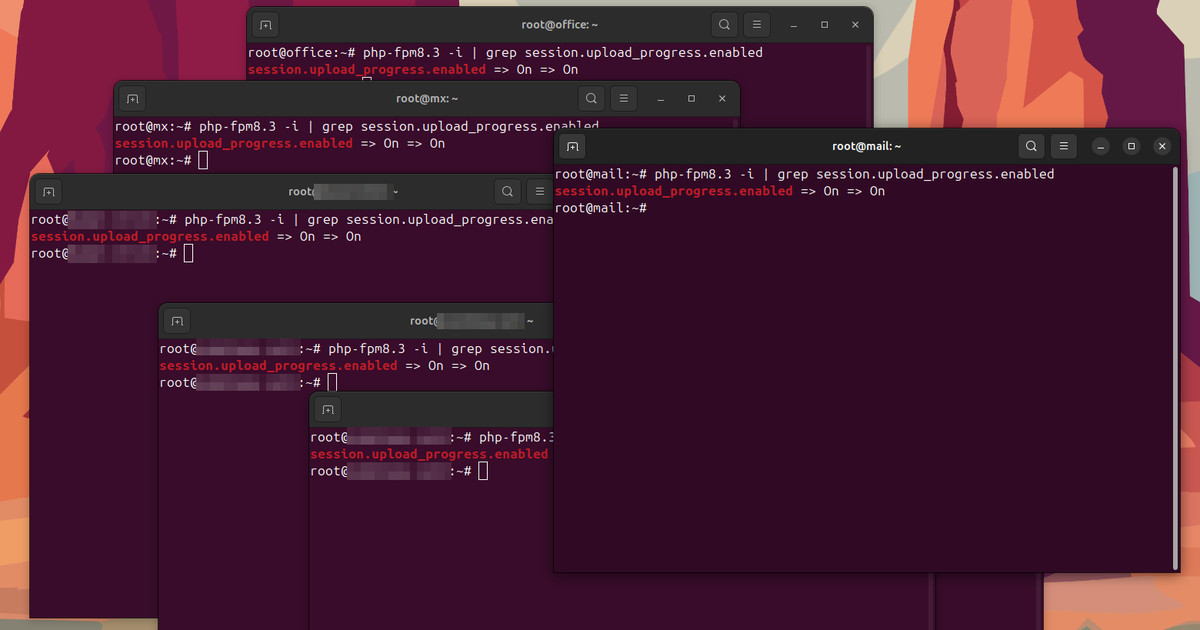Click search icon in third blurred-host terminal

[508, 191]
